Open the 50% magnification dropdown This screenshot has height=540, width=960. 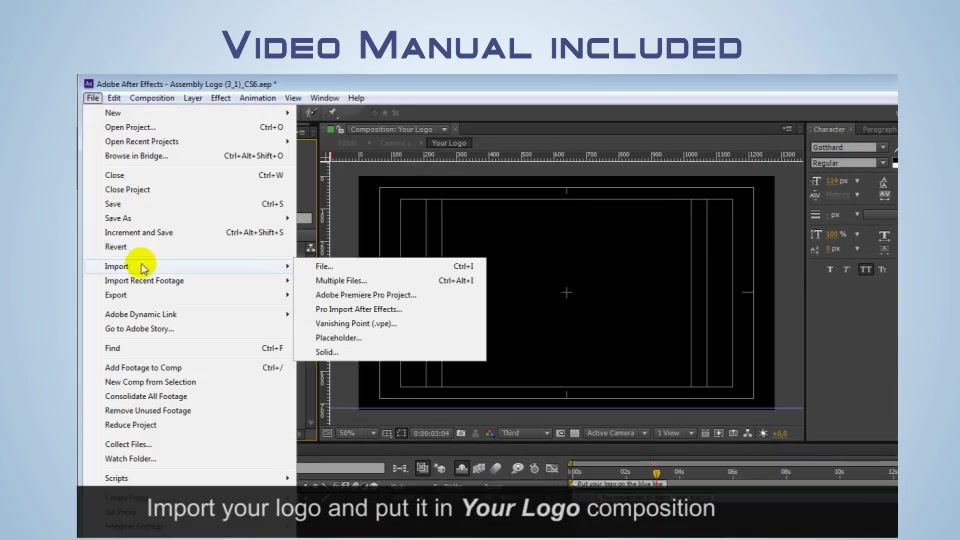click(x=358, y=433)
